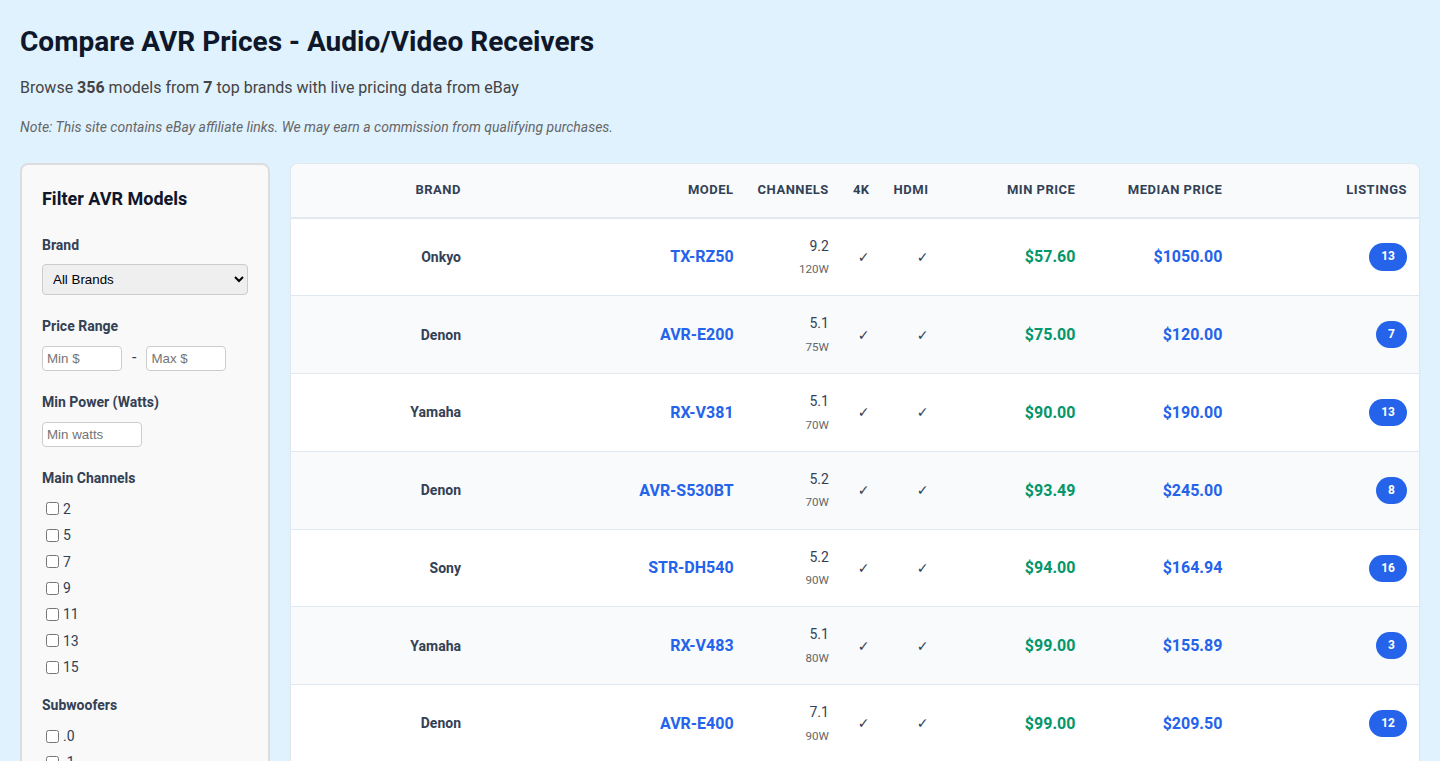Click the $190.00 median price
This screenshot has height=761, width=1440.
[1192, 412]
